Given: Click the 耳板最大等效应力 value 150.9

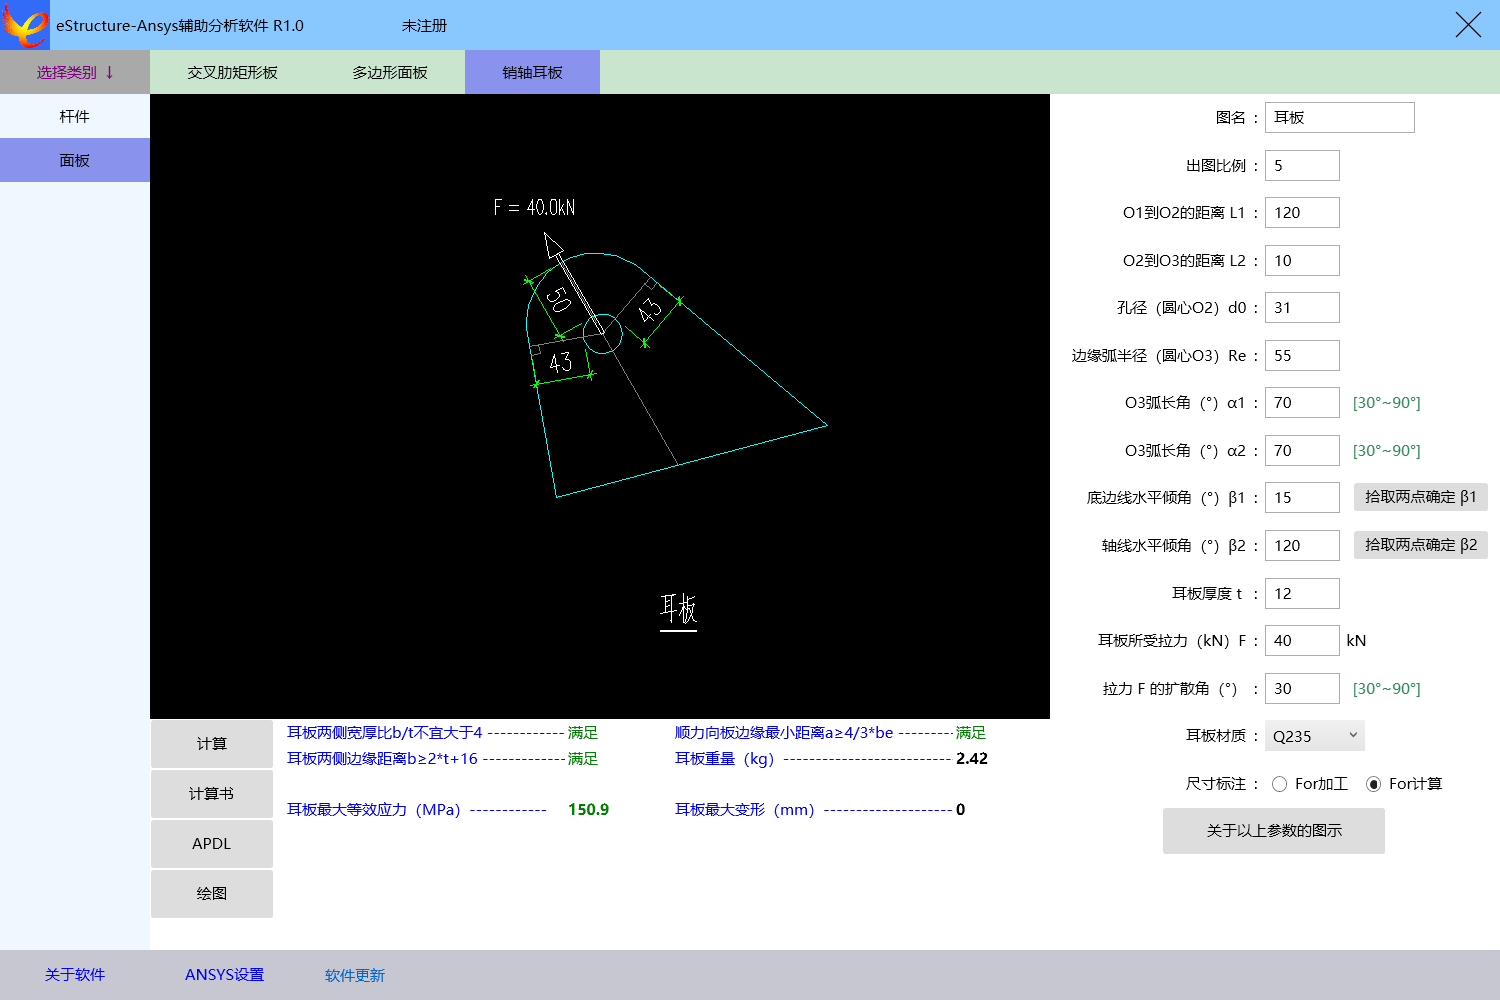Looking at the screenshot, I should tap(588, 810).
